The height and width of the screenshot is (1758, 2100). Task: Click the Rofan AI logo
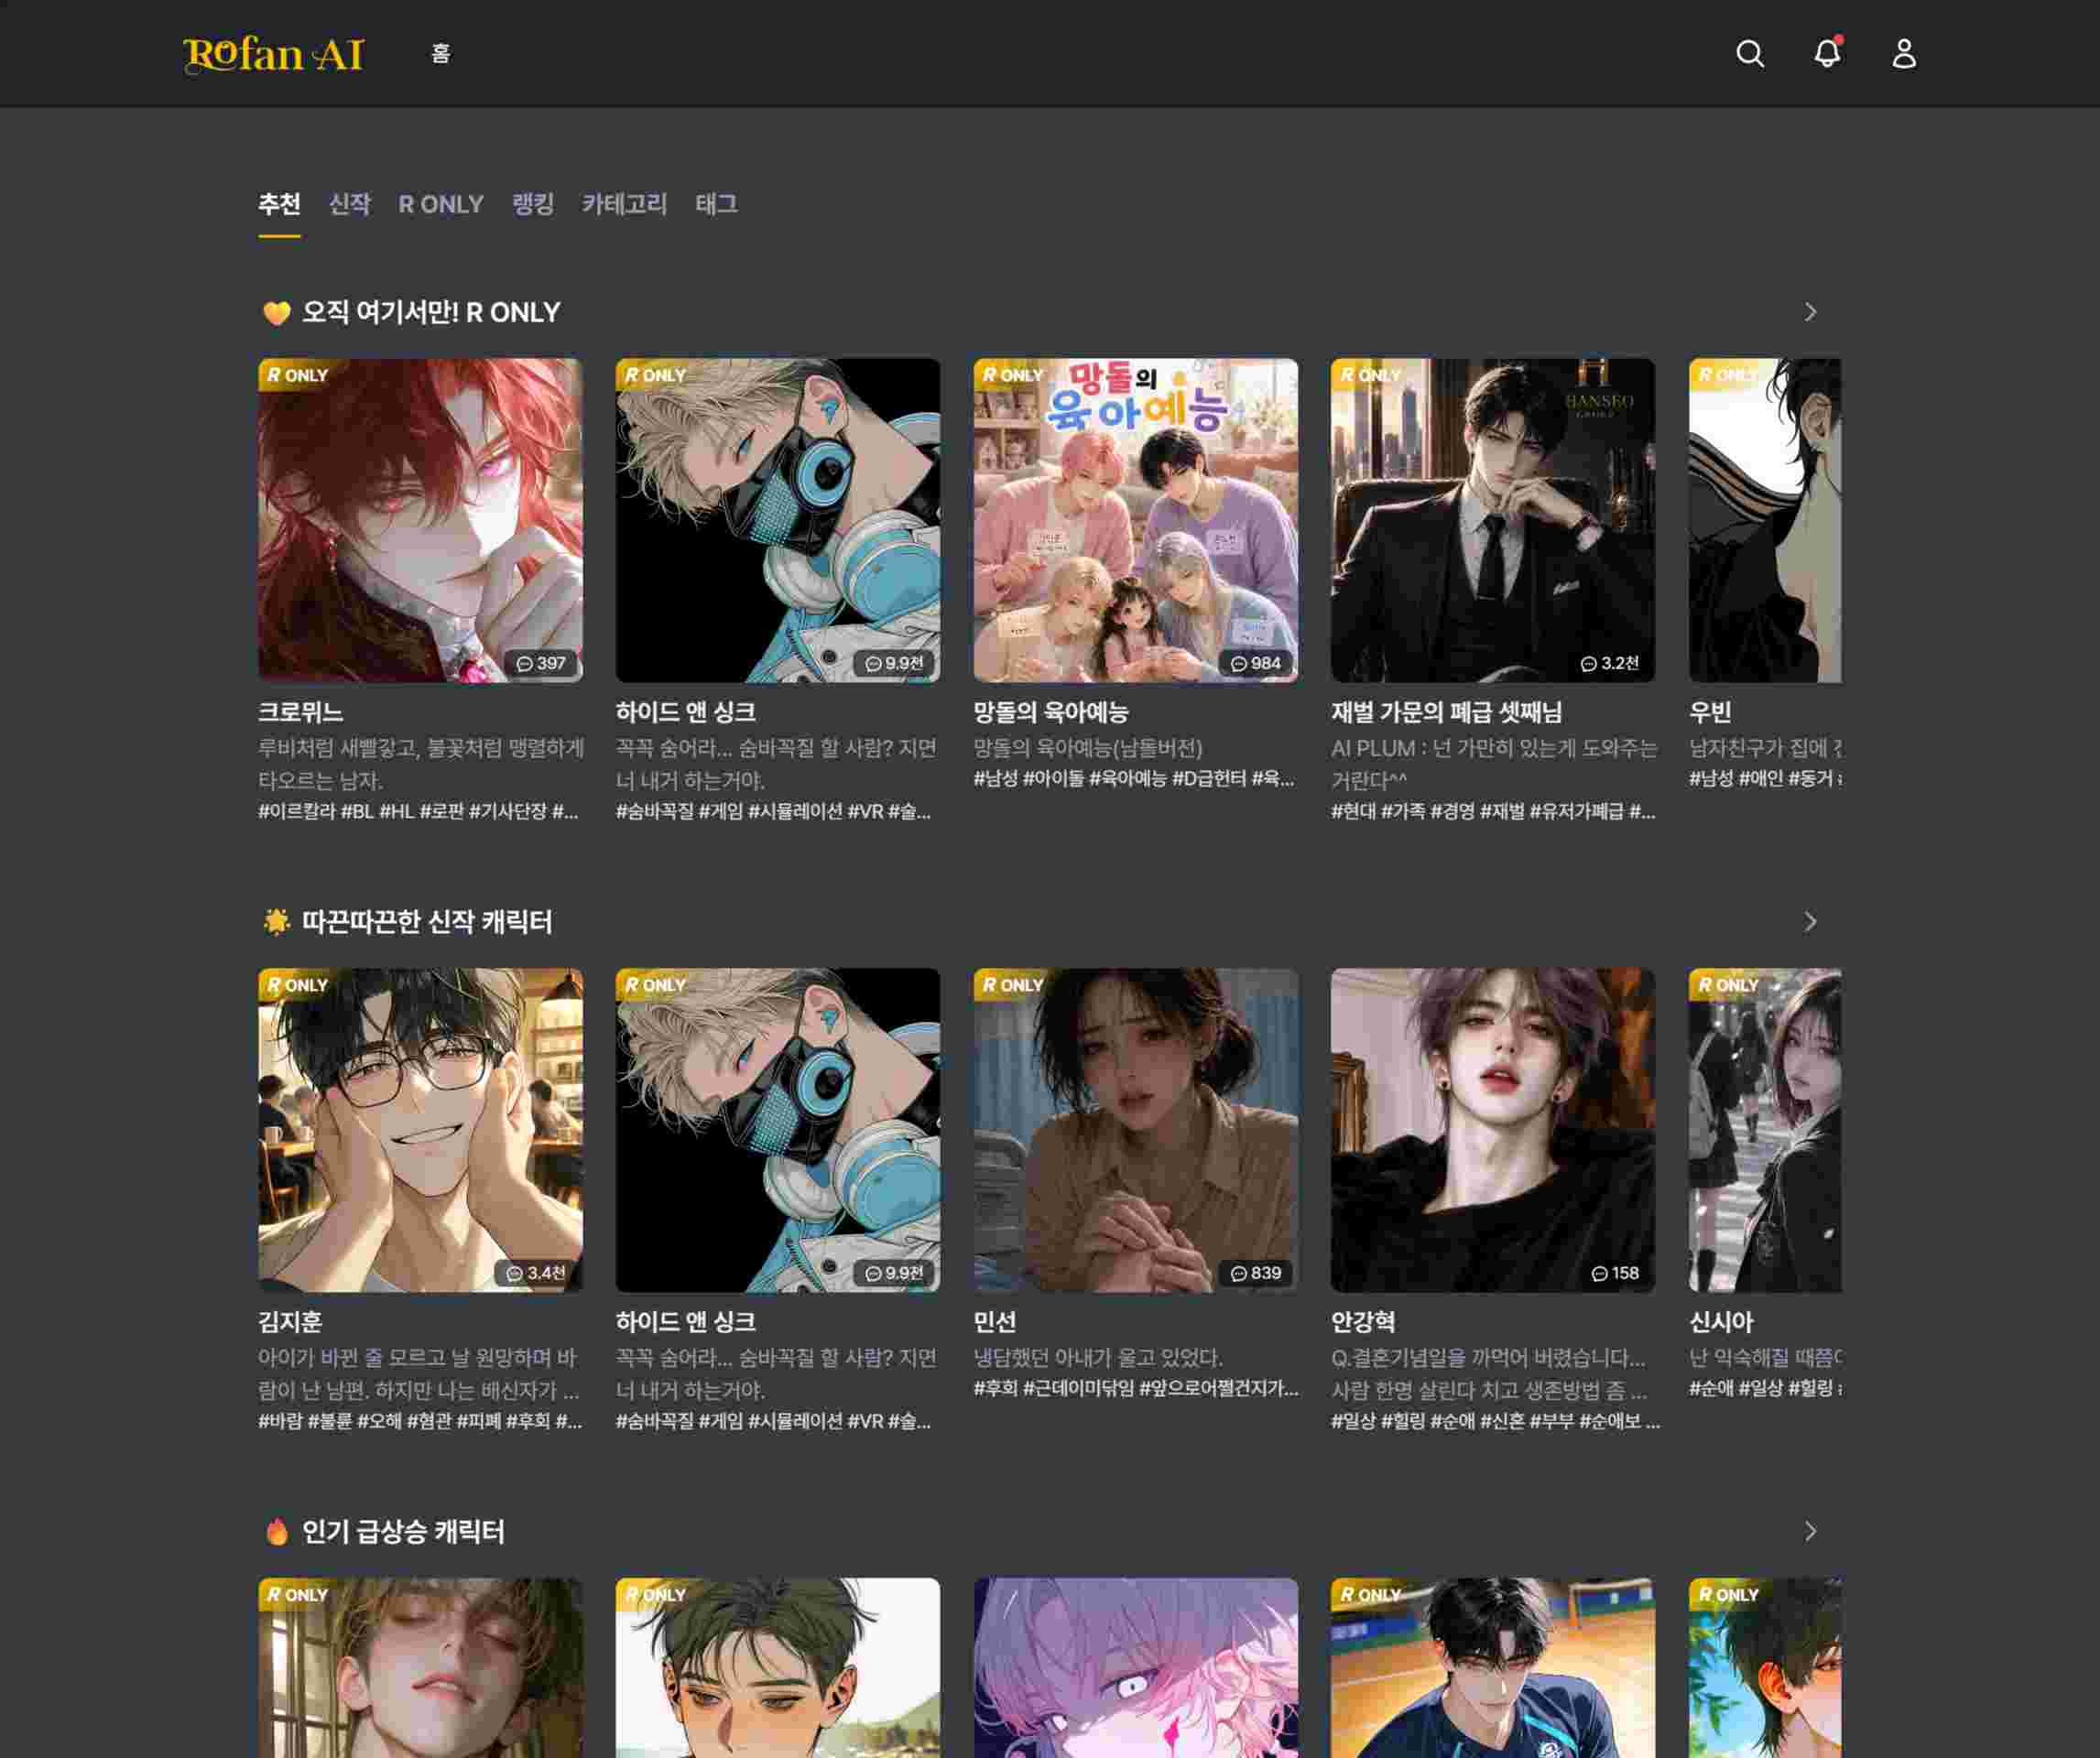tap(274, 54)
